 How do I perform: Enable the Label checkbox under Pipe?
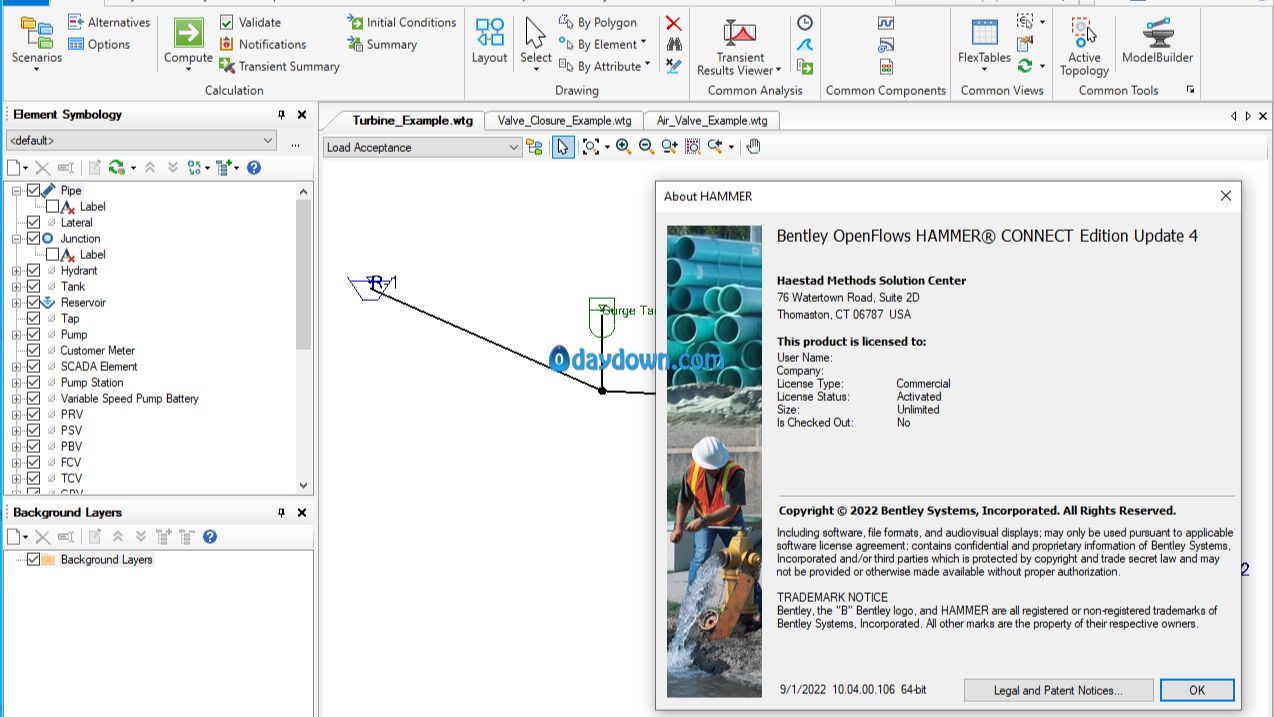[x=53, y=206]
